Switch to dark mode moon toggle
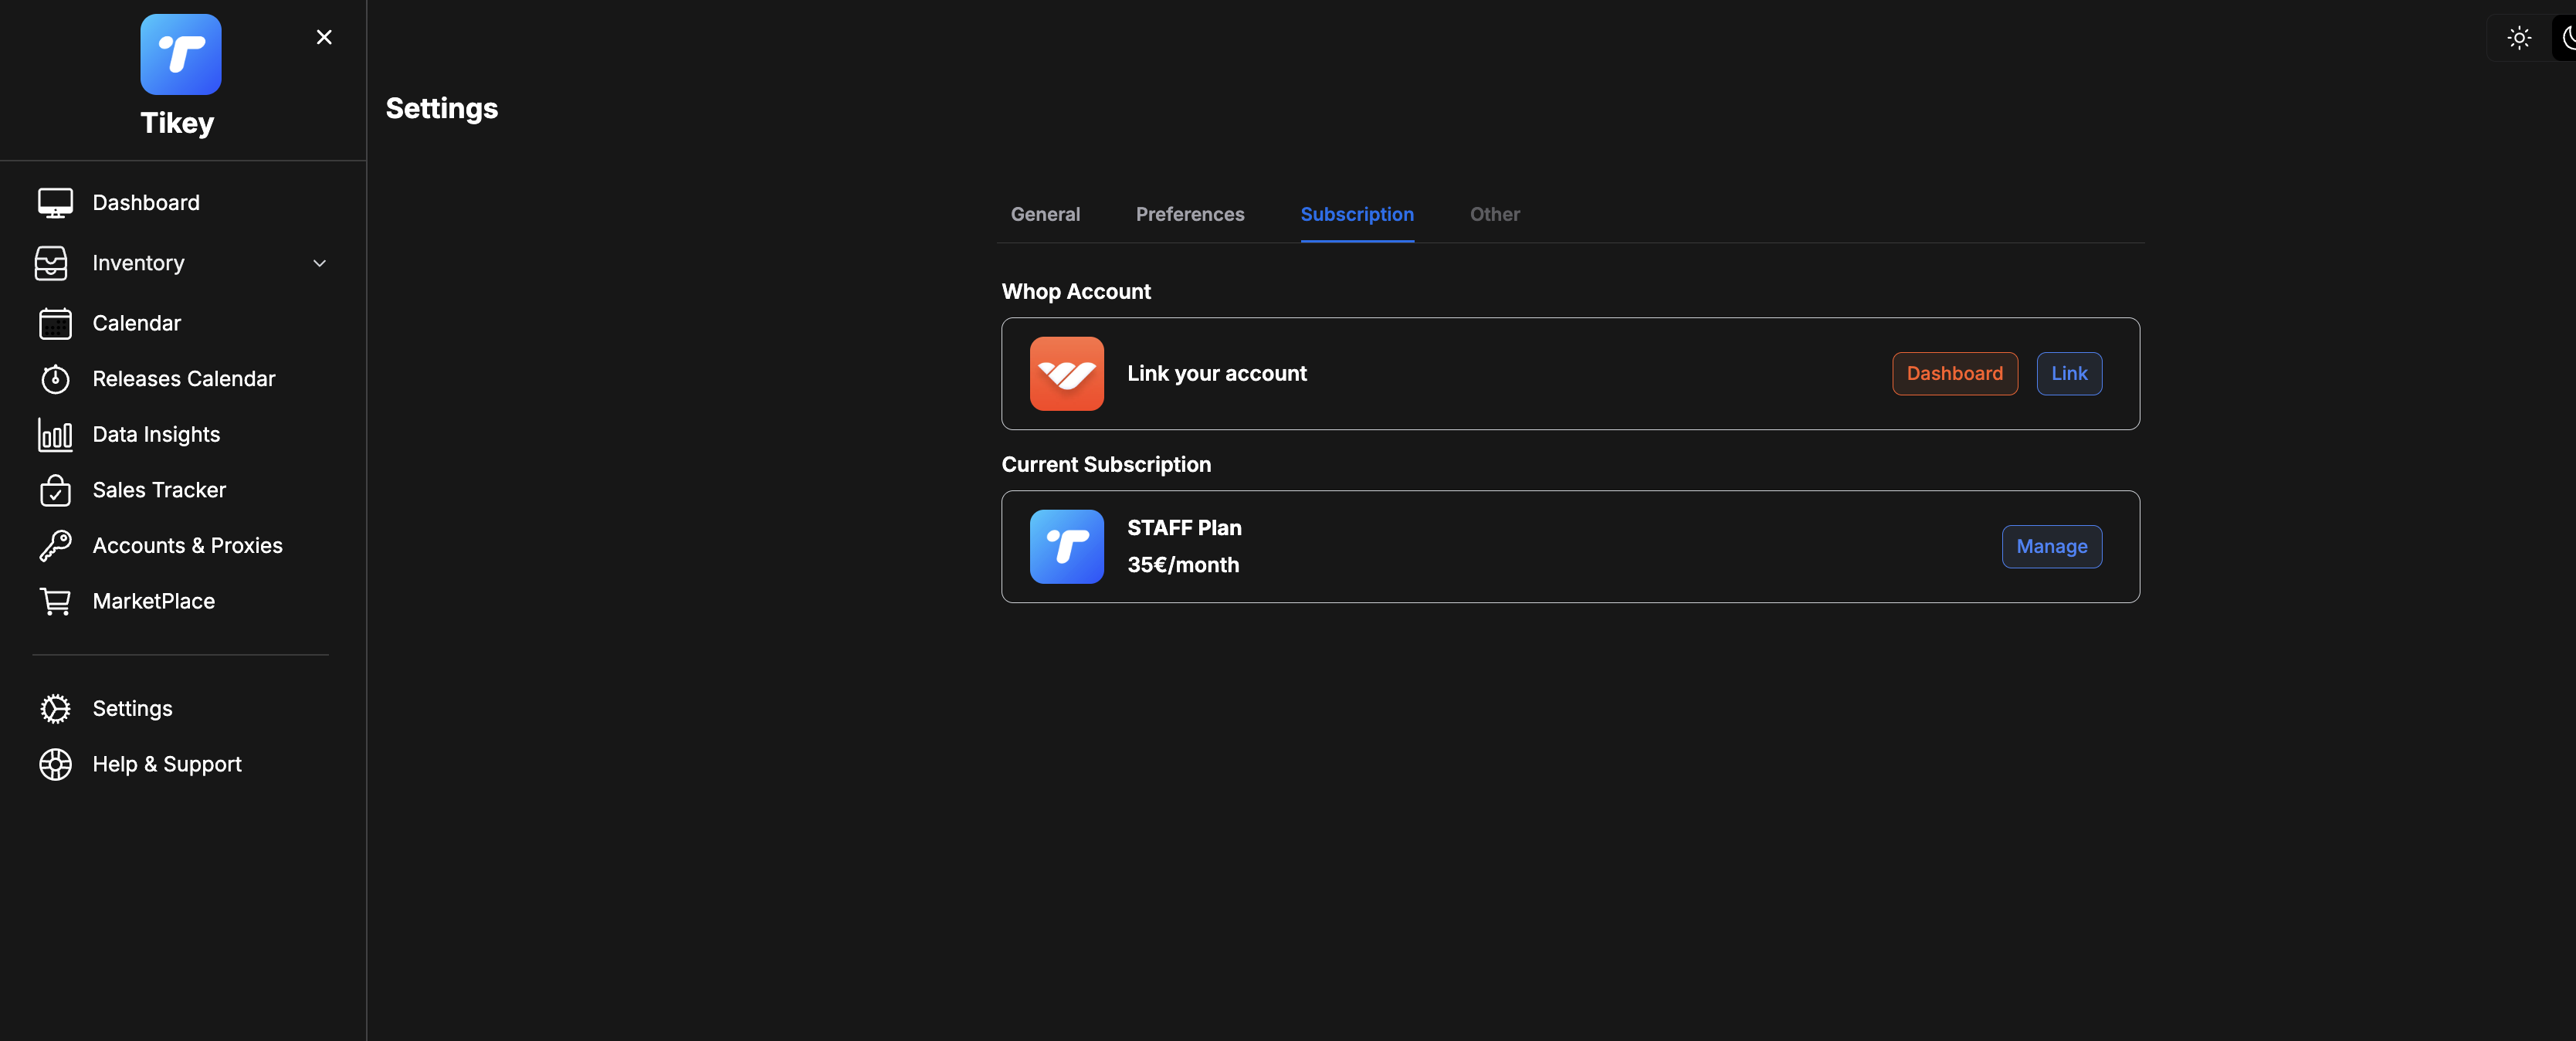The height and width of the screenshot is (1041, 2576). (2566, 38)
